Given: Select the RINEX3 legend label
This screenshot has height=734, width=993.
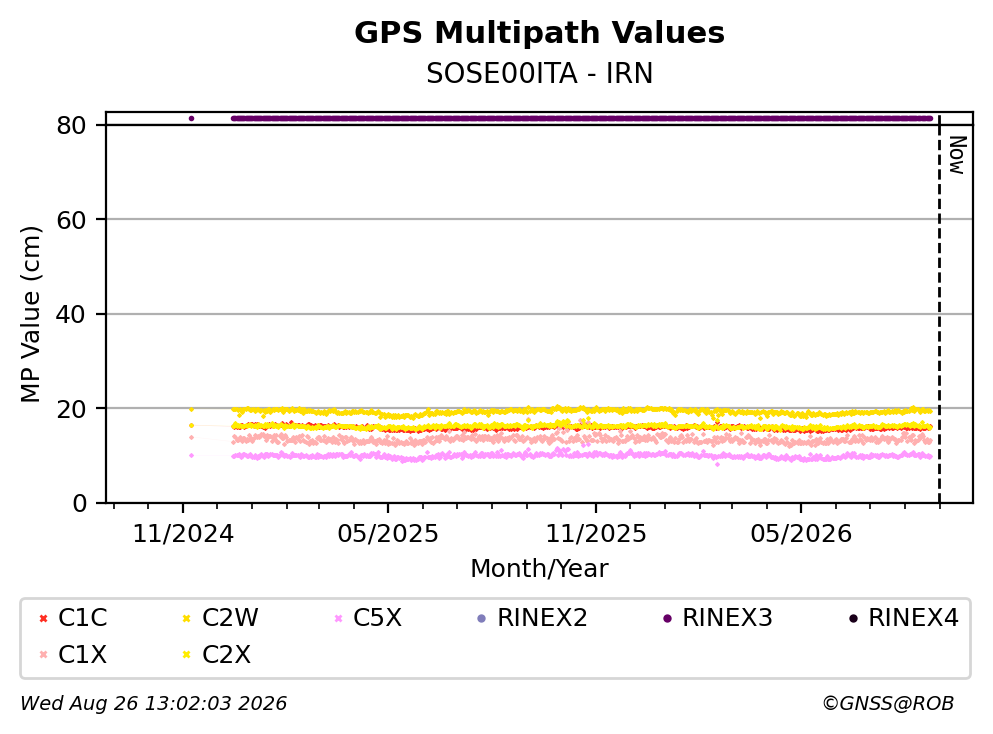Looking at the screenshot, I should tap(727, 618).
